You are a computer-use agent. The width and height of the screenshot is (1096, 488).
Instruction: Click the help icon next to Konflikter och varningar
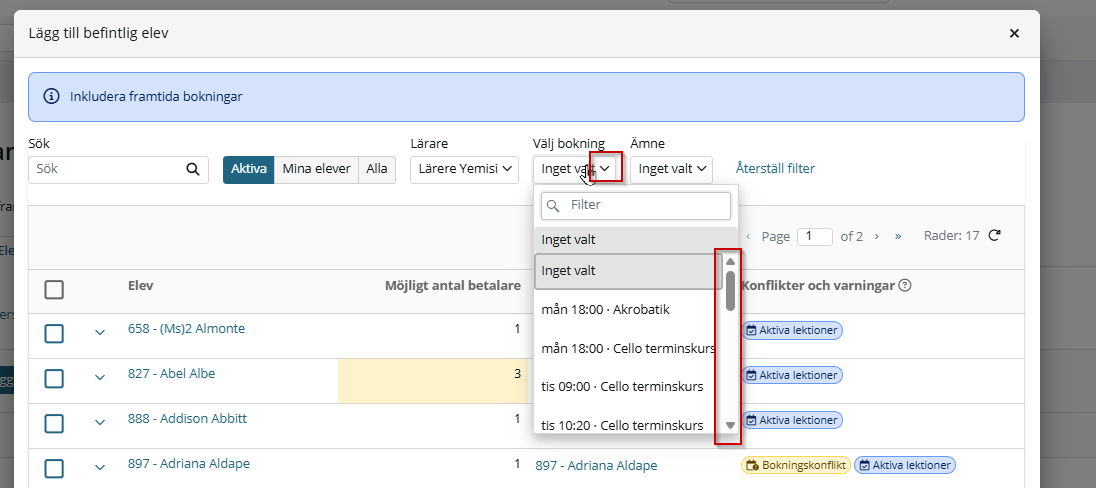(904, 285)
